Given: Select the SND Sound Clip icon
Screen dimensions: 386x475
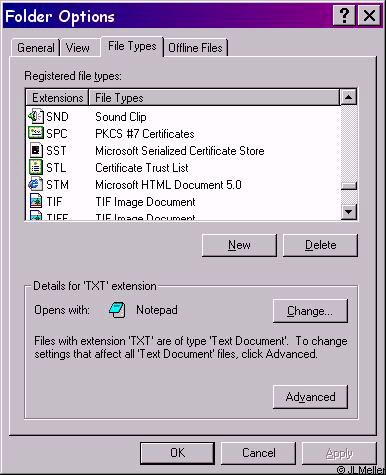Looking at the screenshot, I should 36,116.
